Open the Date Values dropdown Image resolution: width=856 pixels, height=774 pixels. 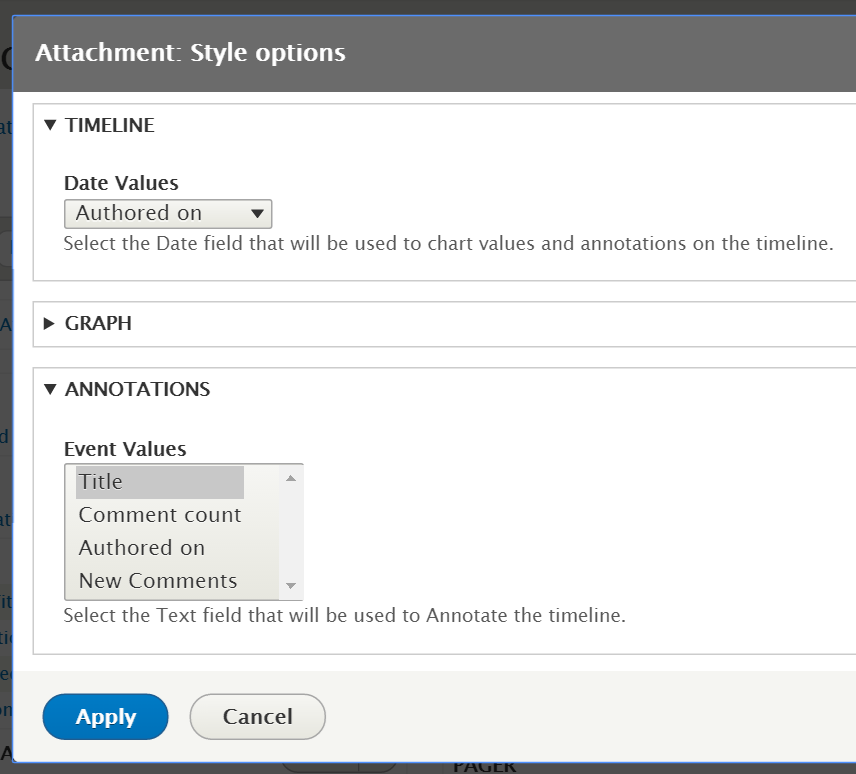[168, 213]
